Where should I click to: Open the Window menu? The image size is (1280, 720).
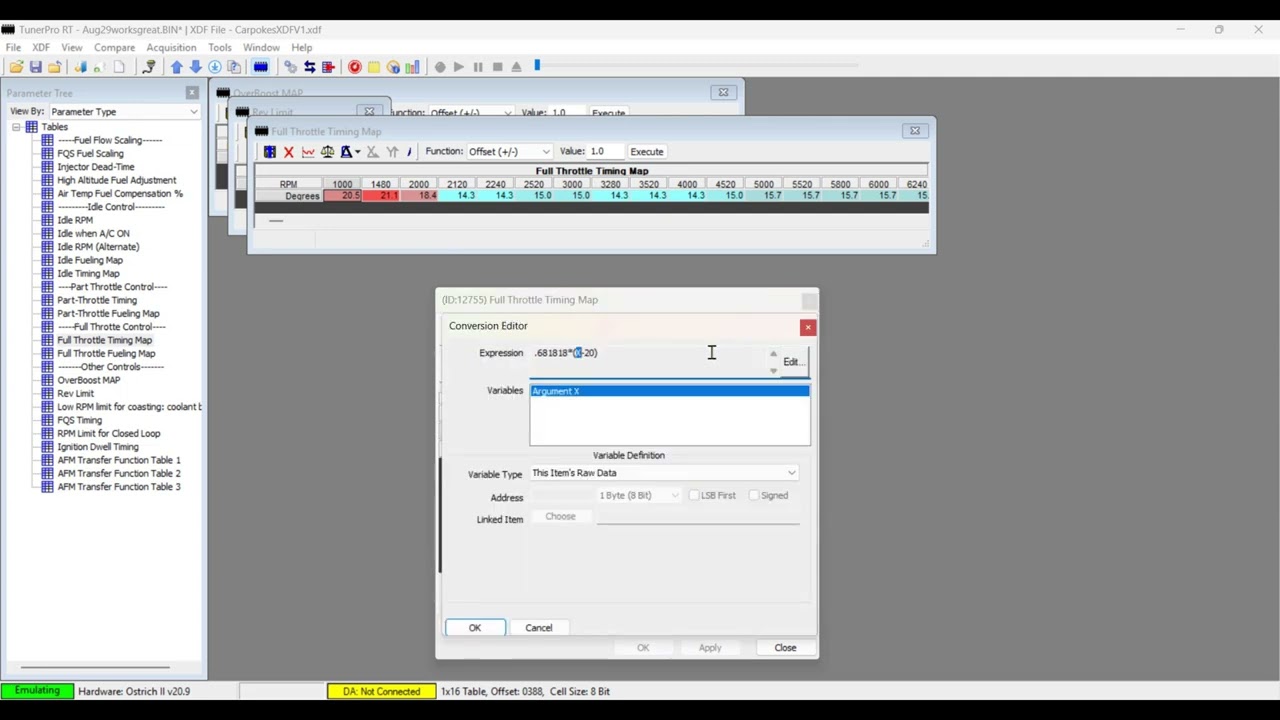pyautogui.click(x=261, y=47)
